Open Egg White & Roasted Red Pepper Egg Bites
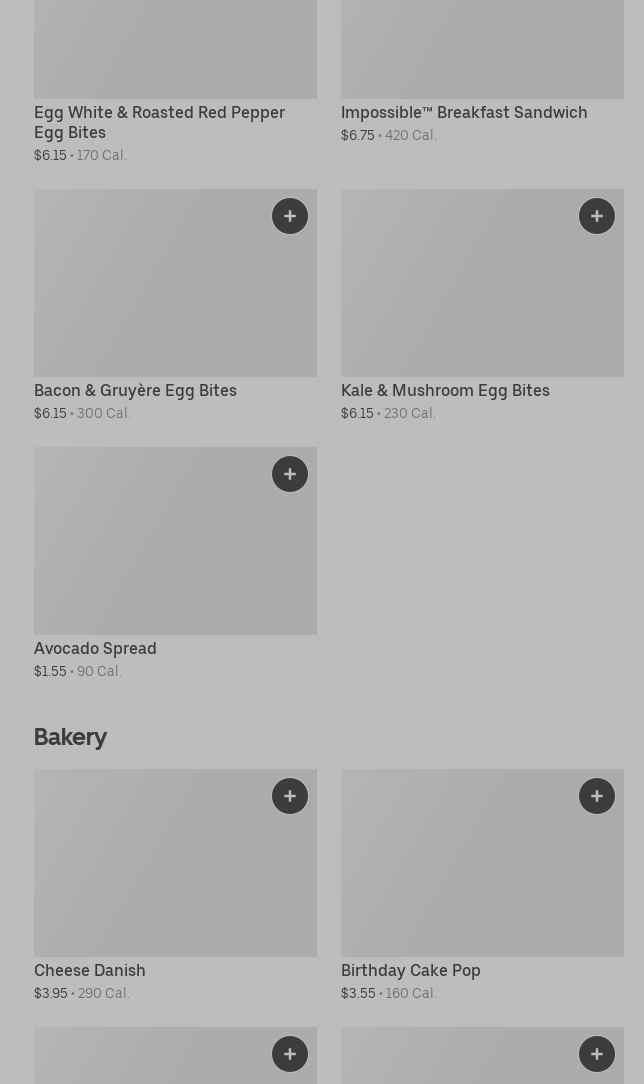The image size is (644, 1084). (159, 122)
